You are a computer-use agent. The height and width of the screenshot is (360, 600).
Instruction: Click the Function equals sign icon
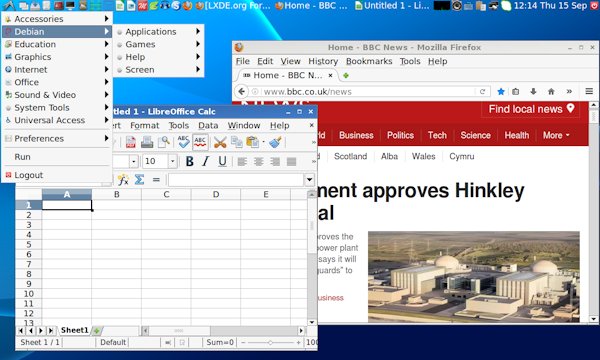[156, 179]
